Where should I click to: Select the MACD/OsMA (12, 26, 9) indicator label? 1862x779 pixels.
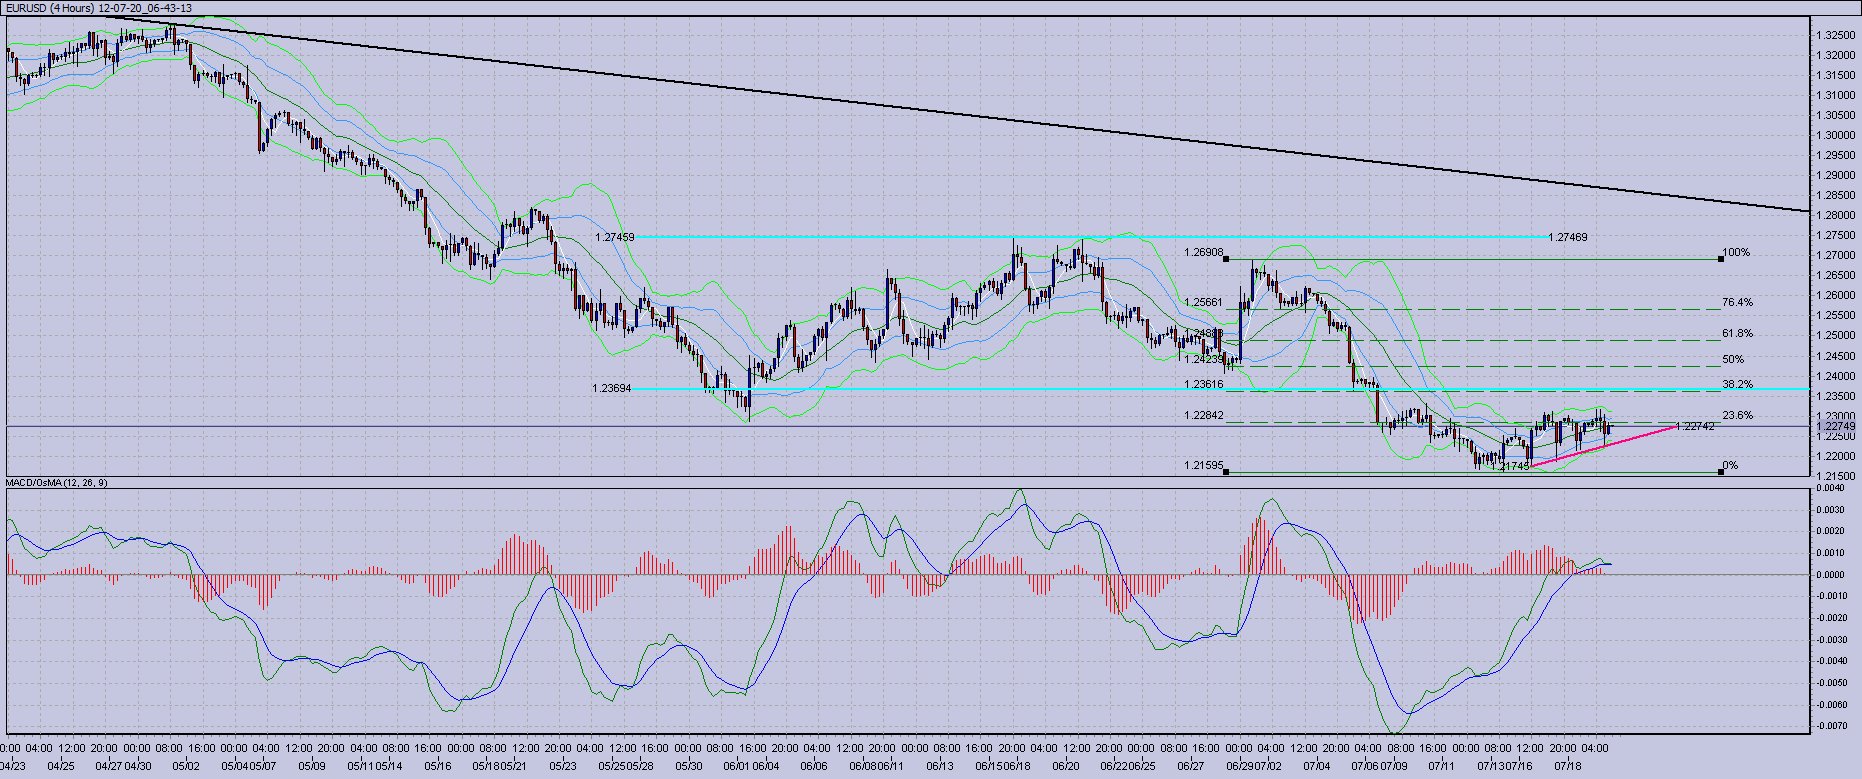[57, 483]
